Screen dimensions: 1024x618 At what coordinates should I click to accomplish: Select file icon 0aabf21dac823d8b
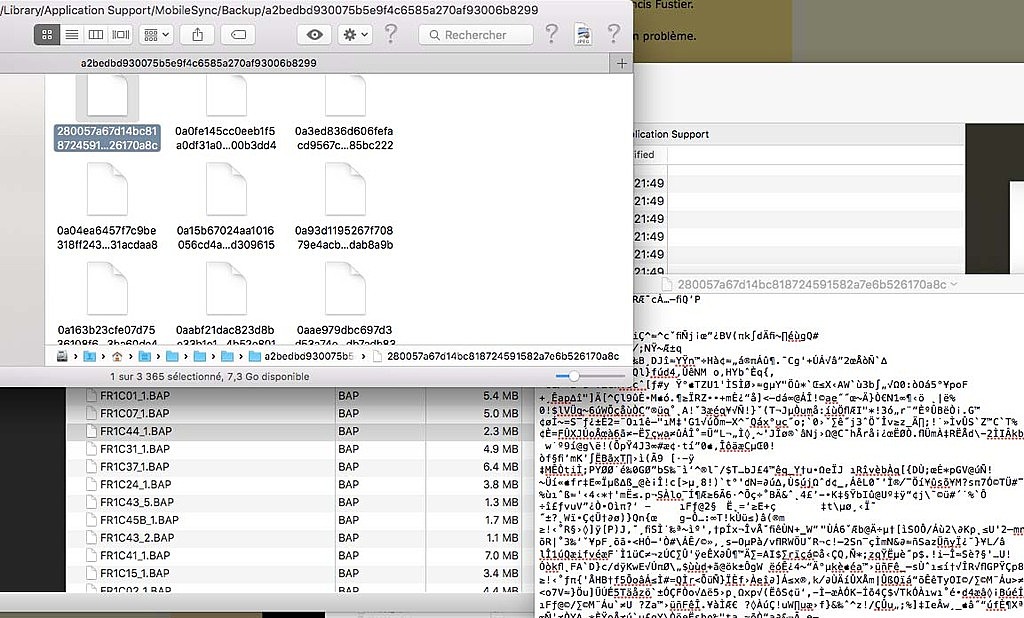pyautogui.click(x=226, y=288)
